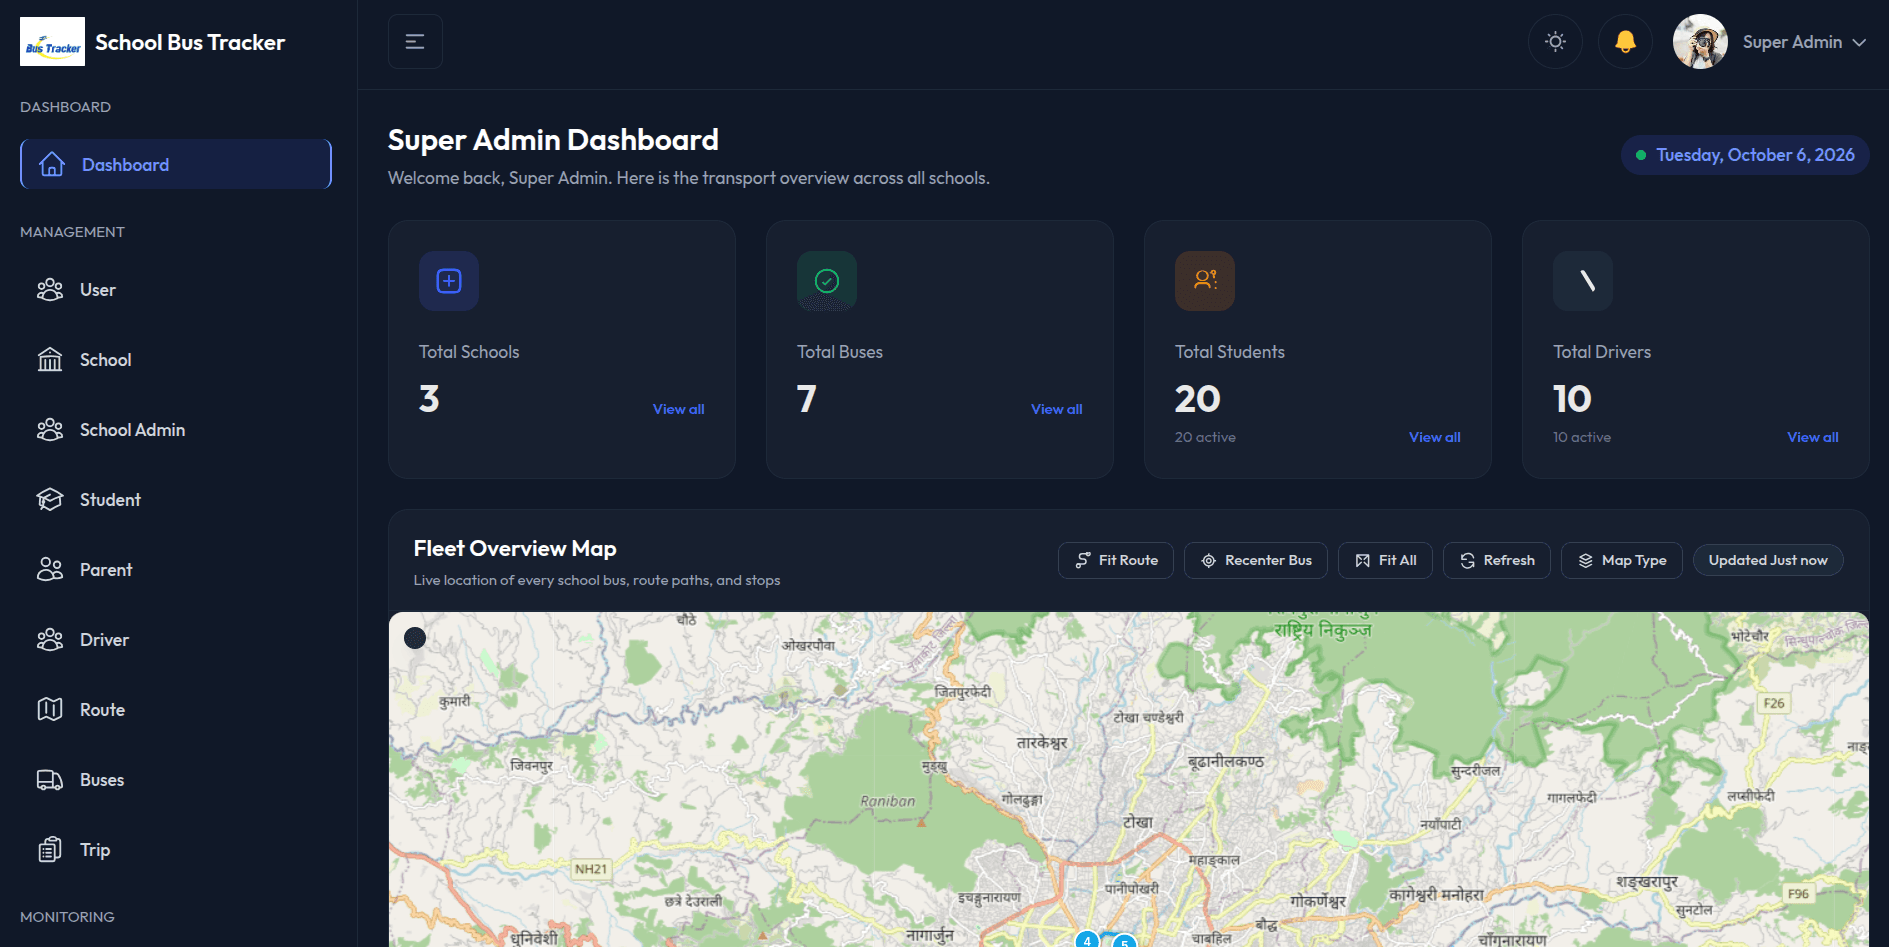This screenshot has height=947, width=1889.
Task: Open the Route menu item
Action: (x=176, y=710)
